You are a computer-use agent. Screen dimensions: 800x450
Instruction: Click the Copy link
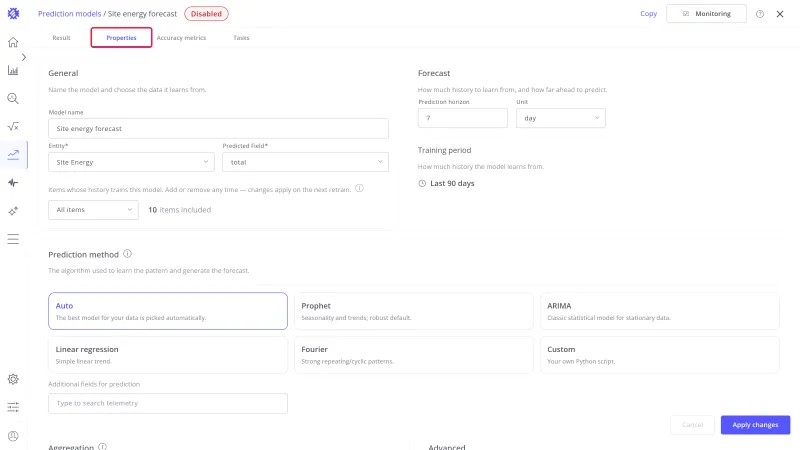648,14
